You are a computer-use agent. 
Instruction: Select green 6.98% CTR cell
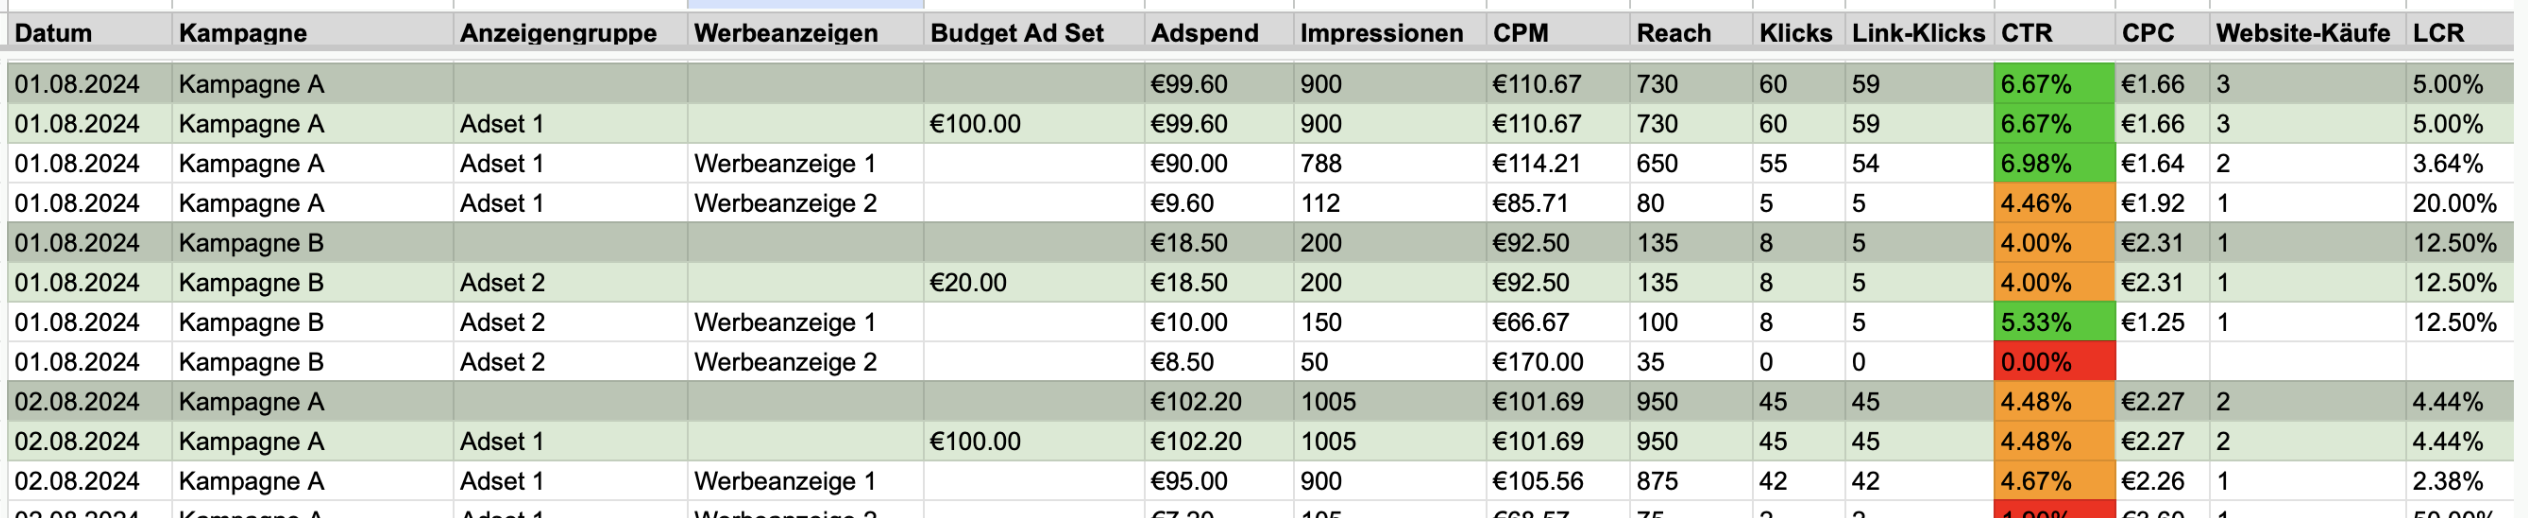[x=2054, y=163]
